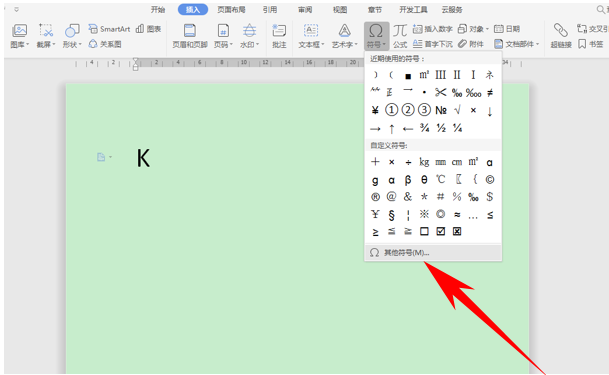The image size is (609, 375).
Task: Insert the № numero symbol
Action: click(x=440, y=110)
